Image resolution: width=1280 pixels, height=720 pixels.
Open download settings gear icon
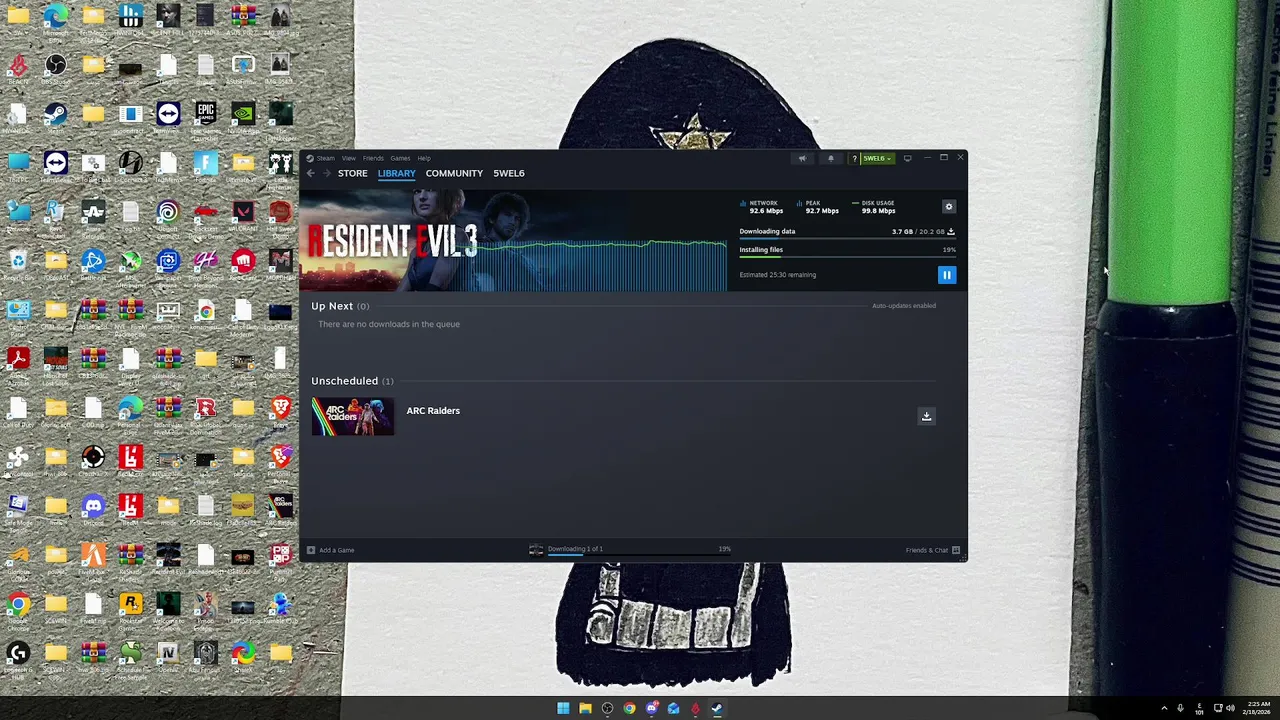pyautogui.click(x=949, y=207)
